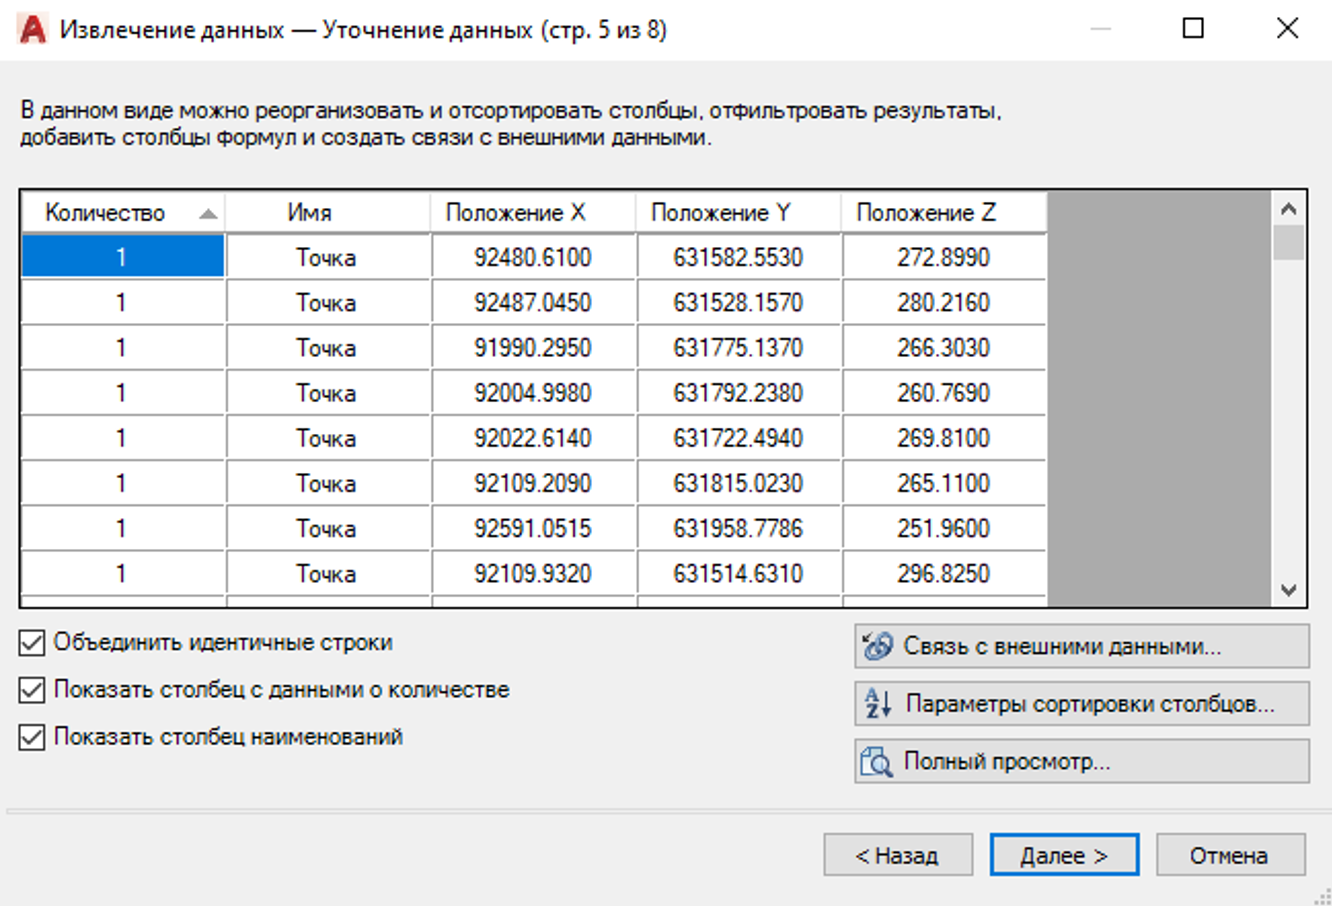This screenshot has height=906, width=1332.
Task: Go to next page with Далее
Action: pyautogui.click(x=1064, y=856)
